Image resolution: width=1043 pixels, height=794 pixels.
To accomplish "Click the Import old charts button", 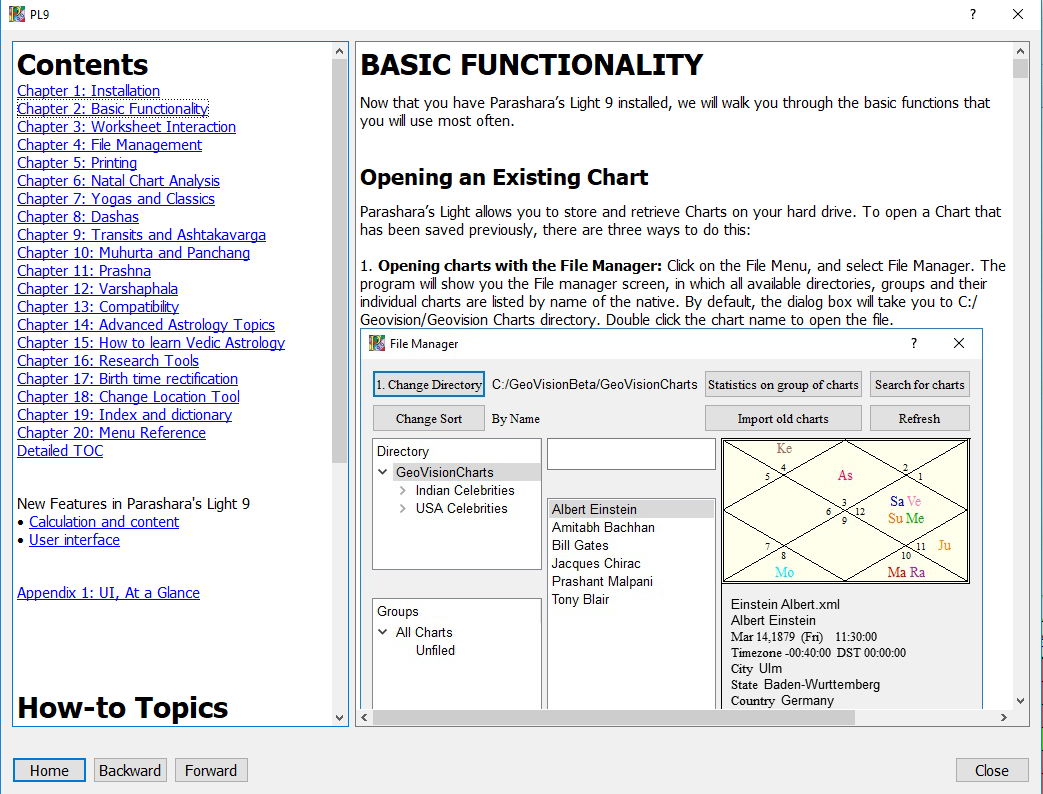I will click(x=783, y=418).
